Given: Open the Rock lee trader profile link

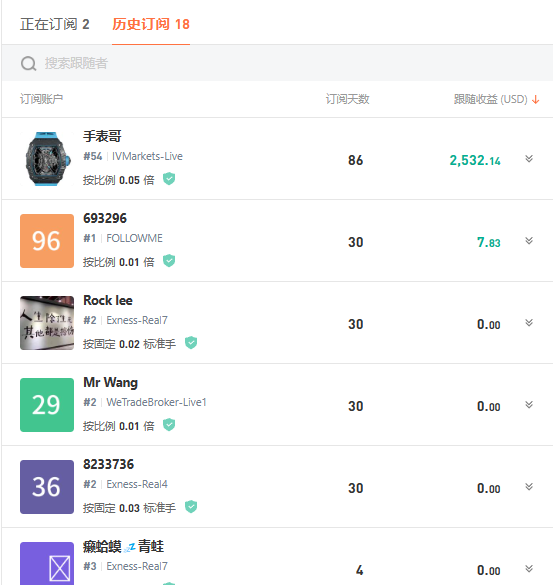Looking at the screenshot, I should 108,300.
